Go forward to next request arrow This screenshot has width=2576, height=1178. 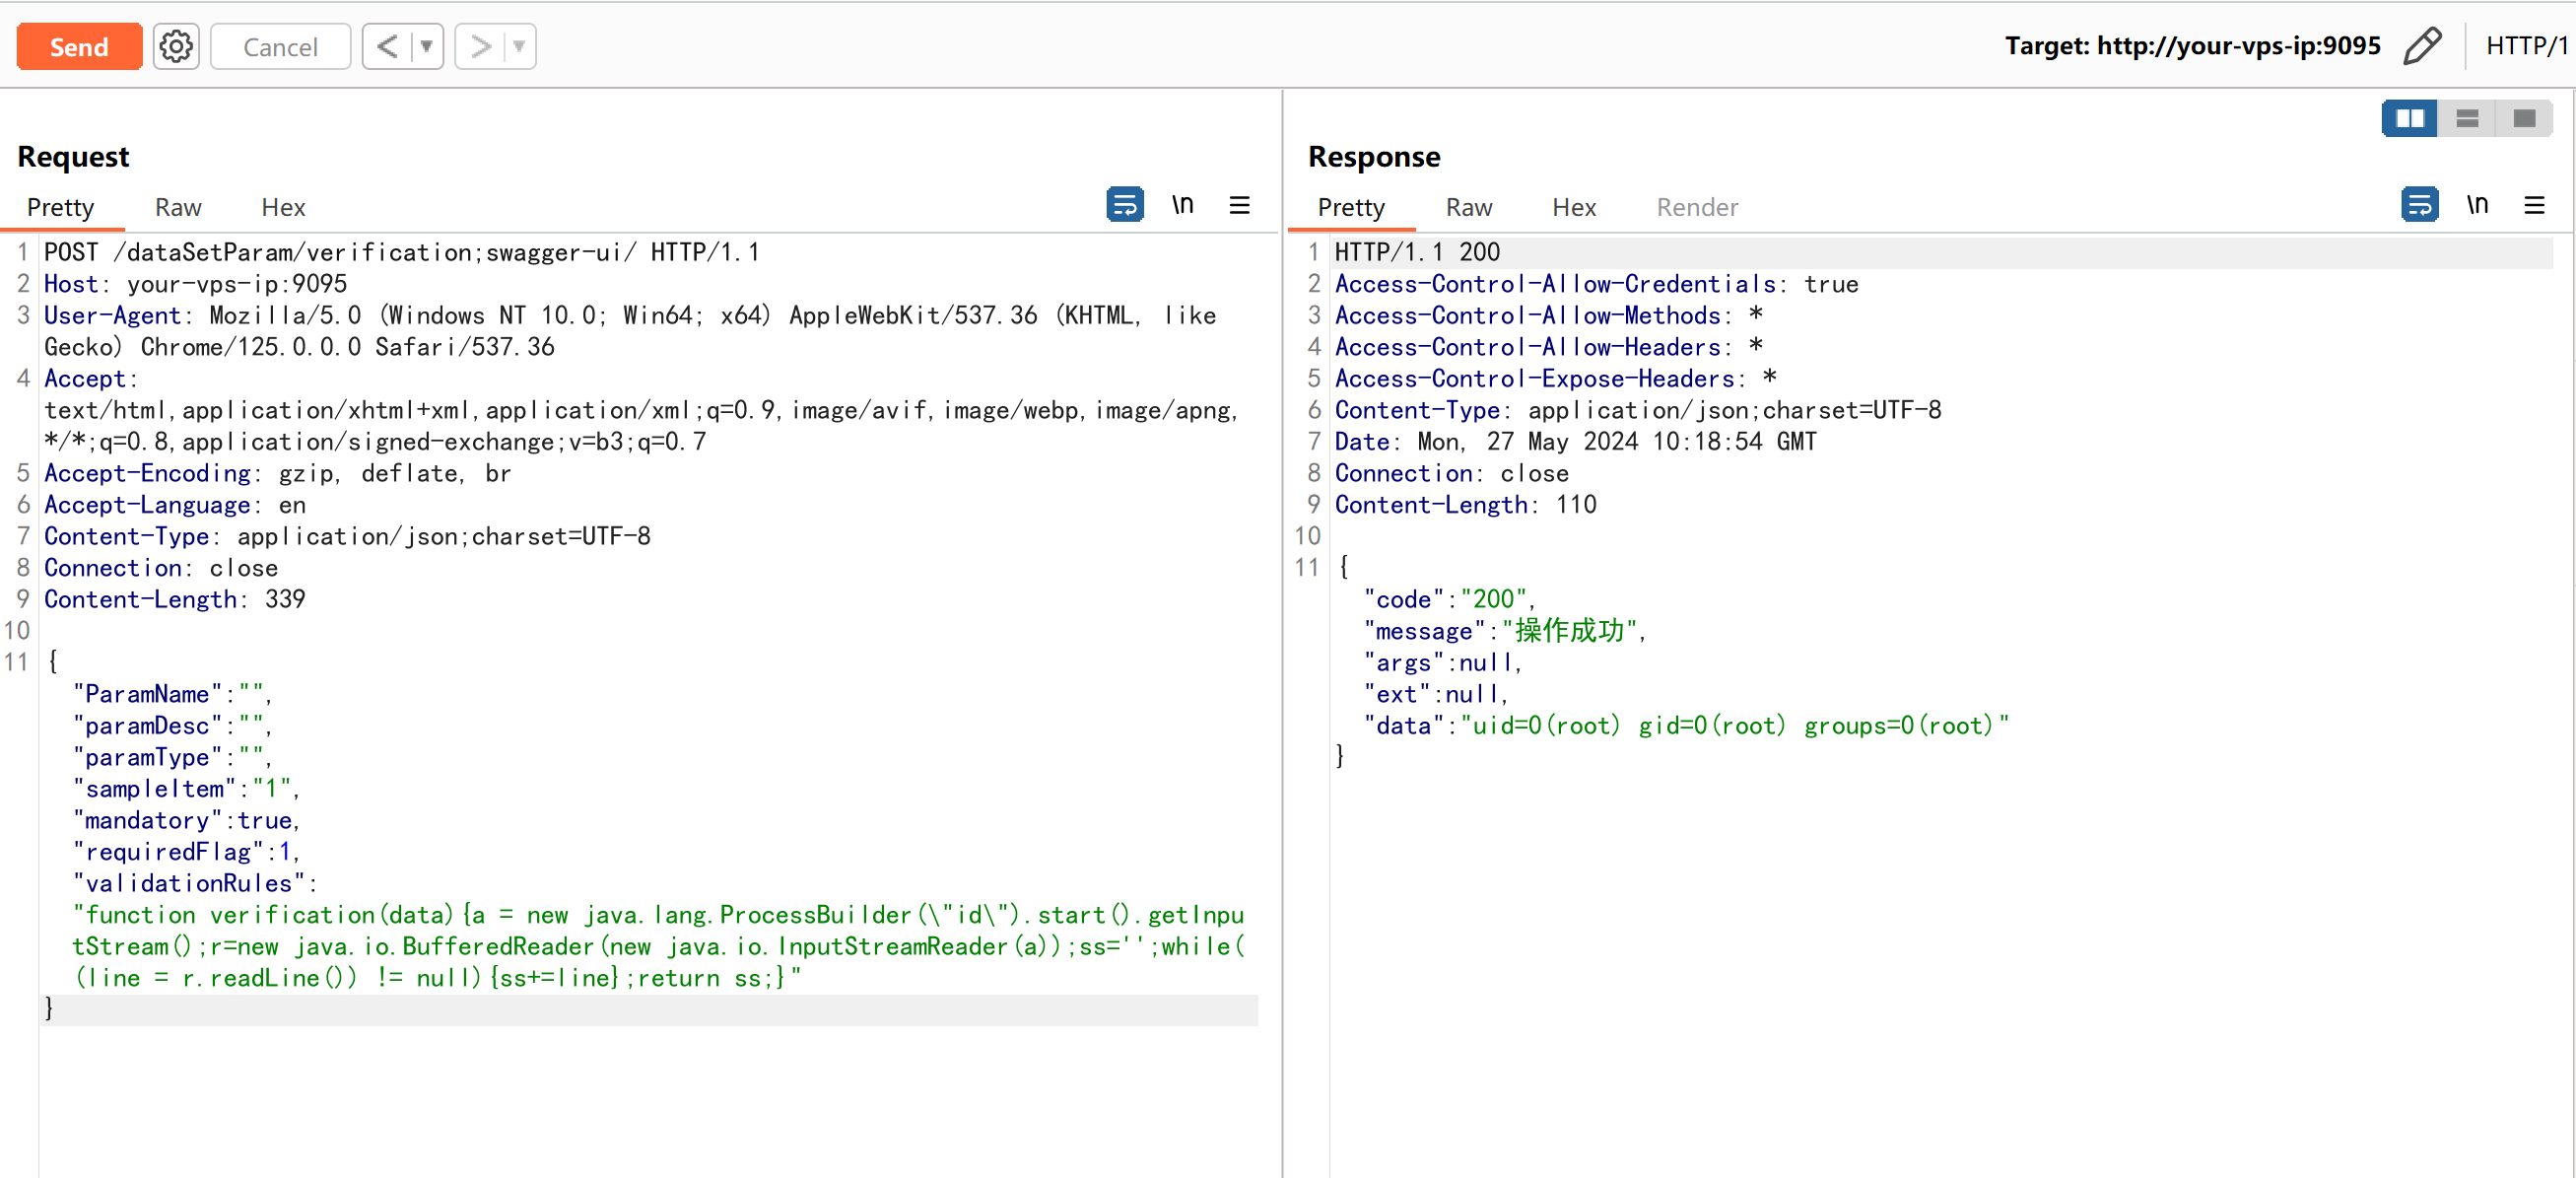pyautogui.click(x=481, y=47)
